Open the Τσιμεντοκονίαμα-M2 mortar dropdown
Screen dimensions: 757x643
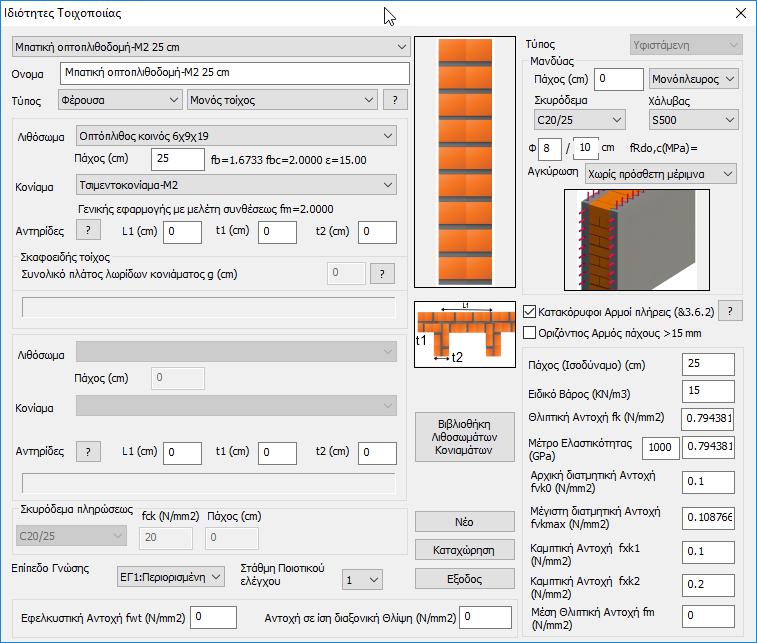pos(236,185)
